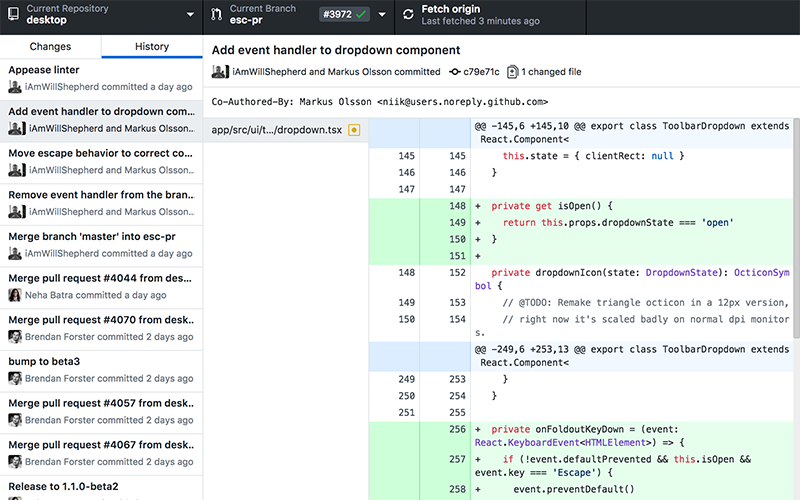This screenshot has height=500, width=800.
Task: Click the repository icon beside desktop
Action: click(x=14, y=14)
